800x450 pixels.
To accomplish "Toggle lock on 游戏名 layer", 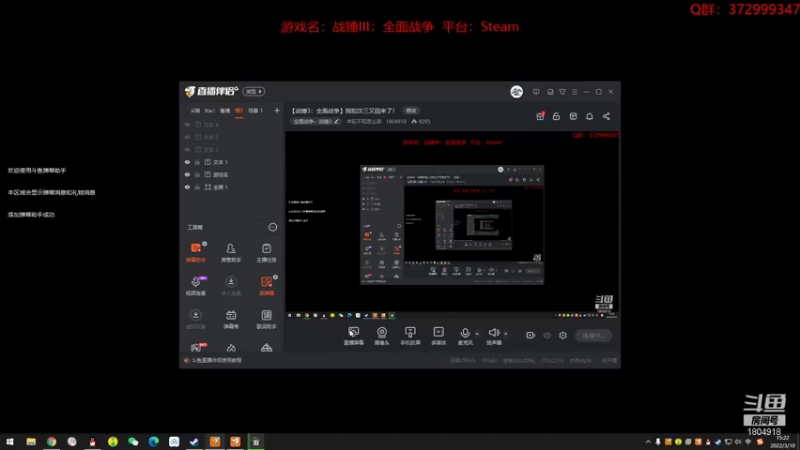I will click(x=197, y=174).
